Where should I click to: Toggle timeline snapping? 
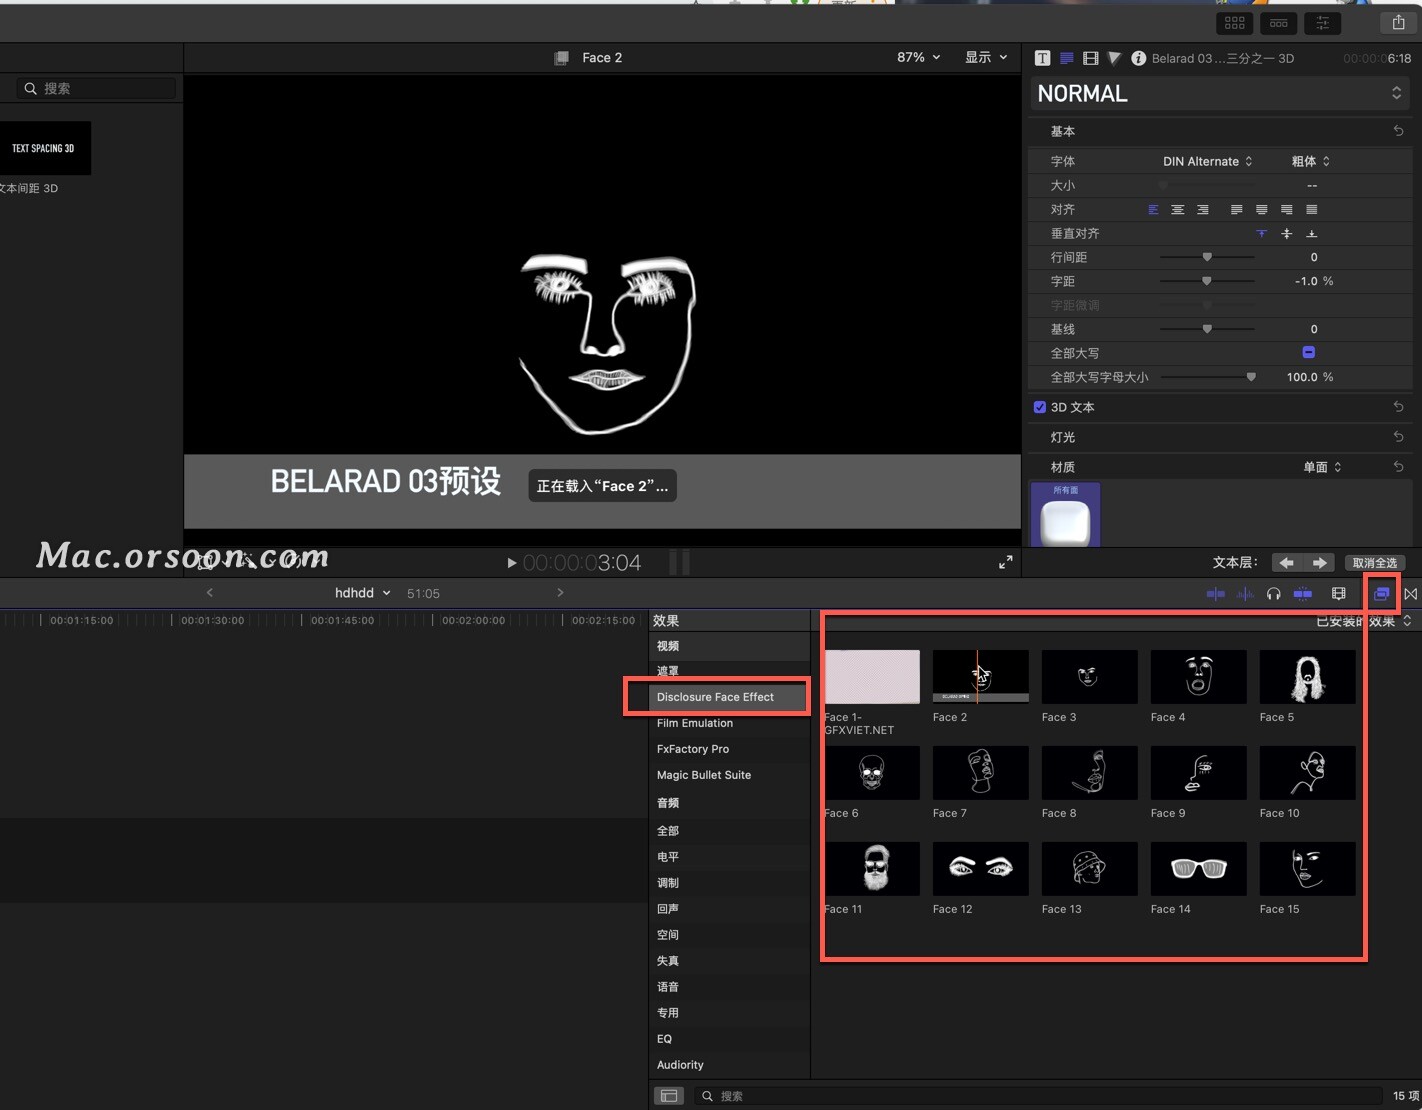pyautogui.click(x=1303, y=594)
